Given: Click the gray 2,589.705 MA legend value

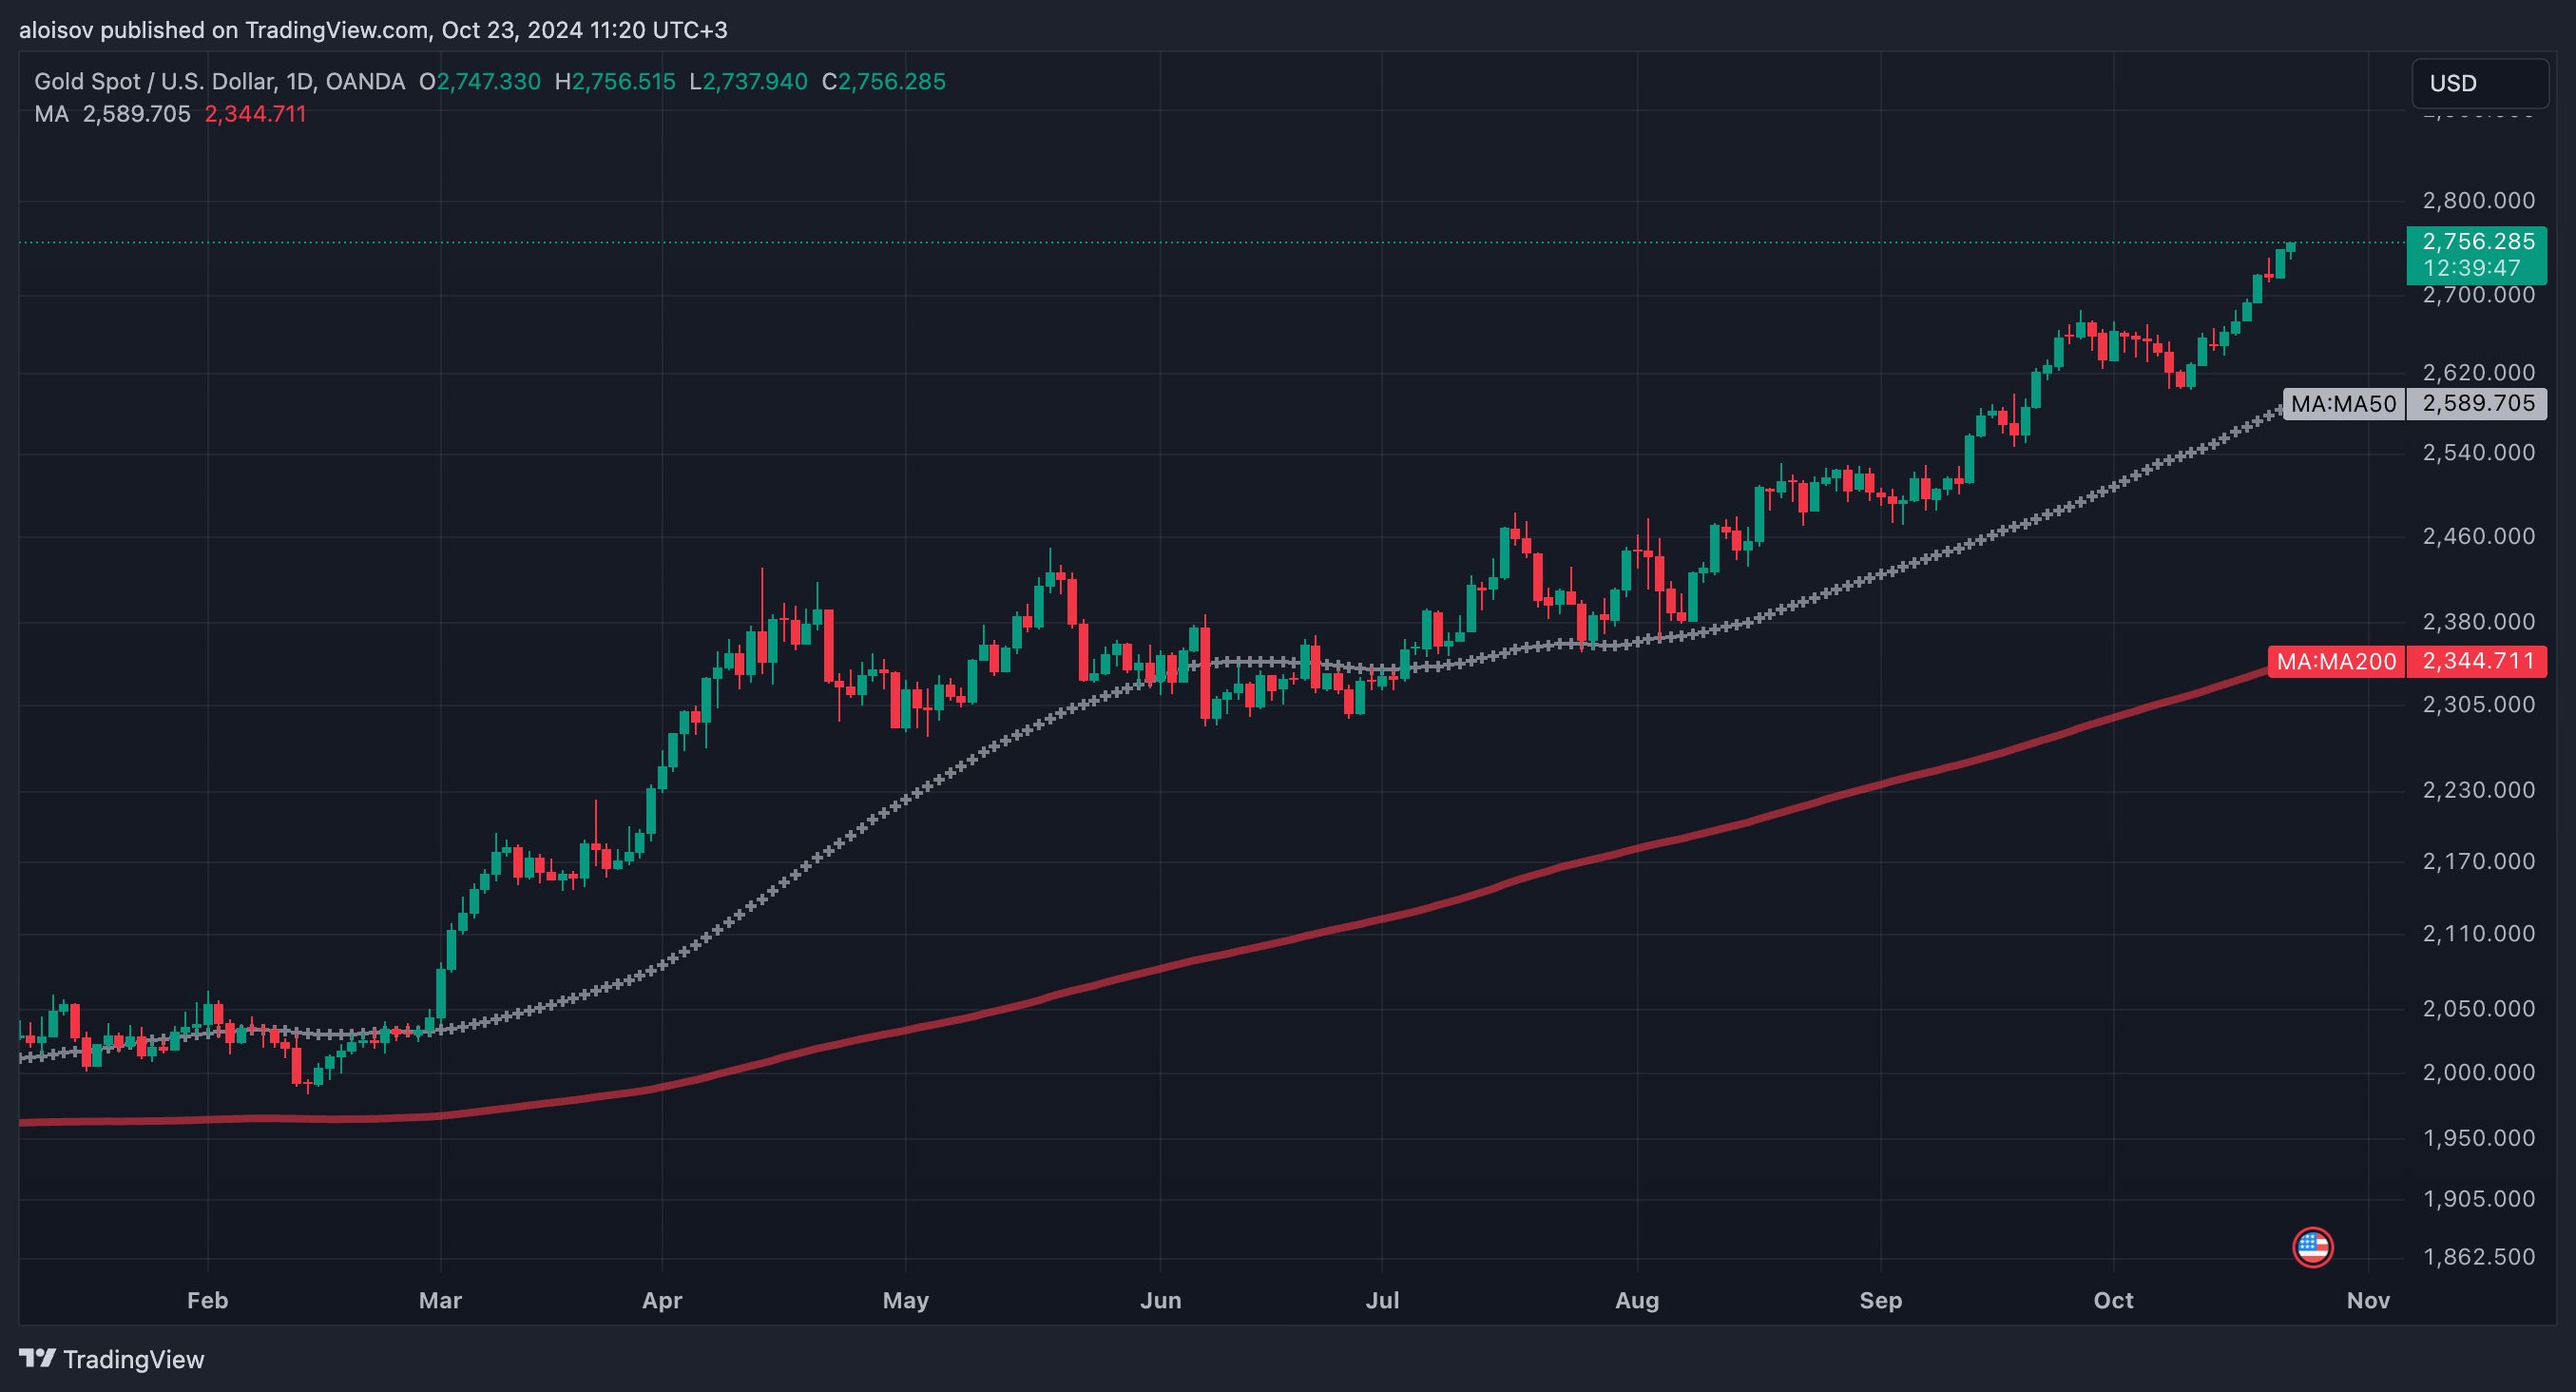Looking at the screenshot, I should (x=136, y=114).
